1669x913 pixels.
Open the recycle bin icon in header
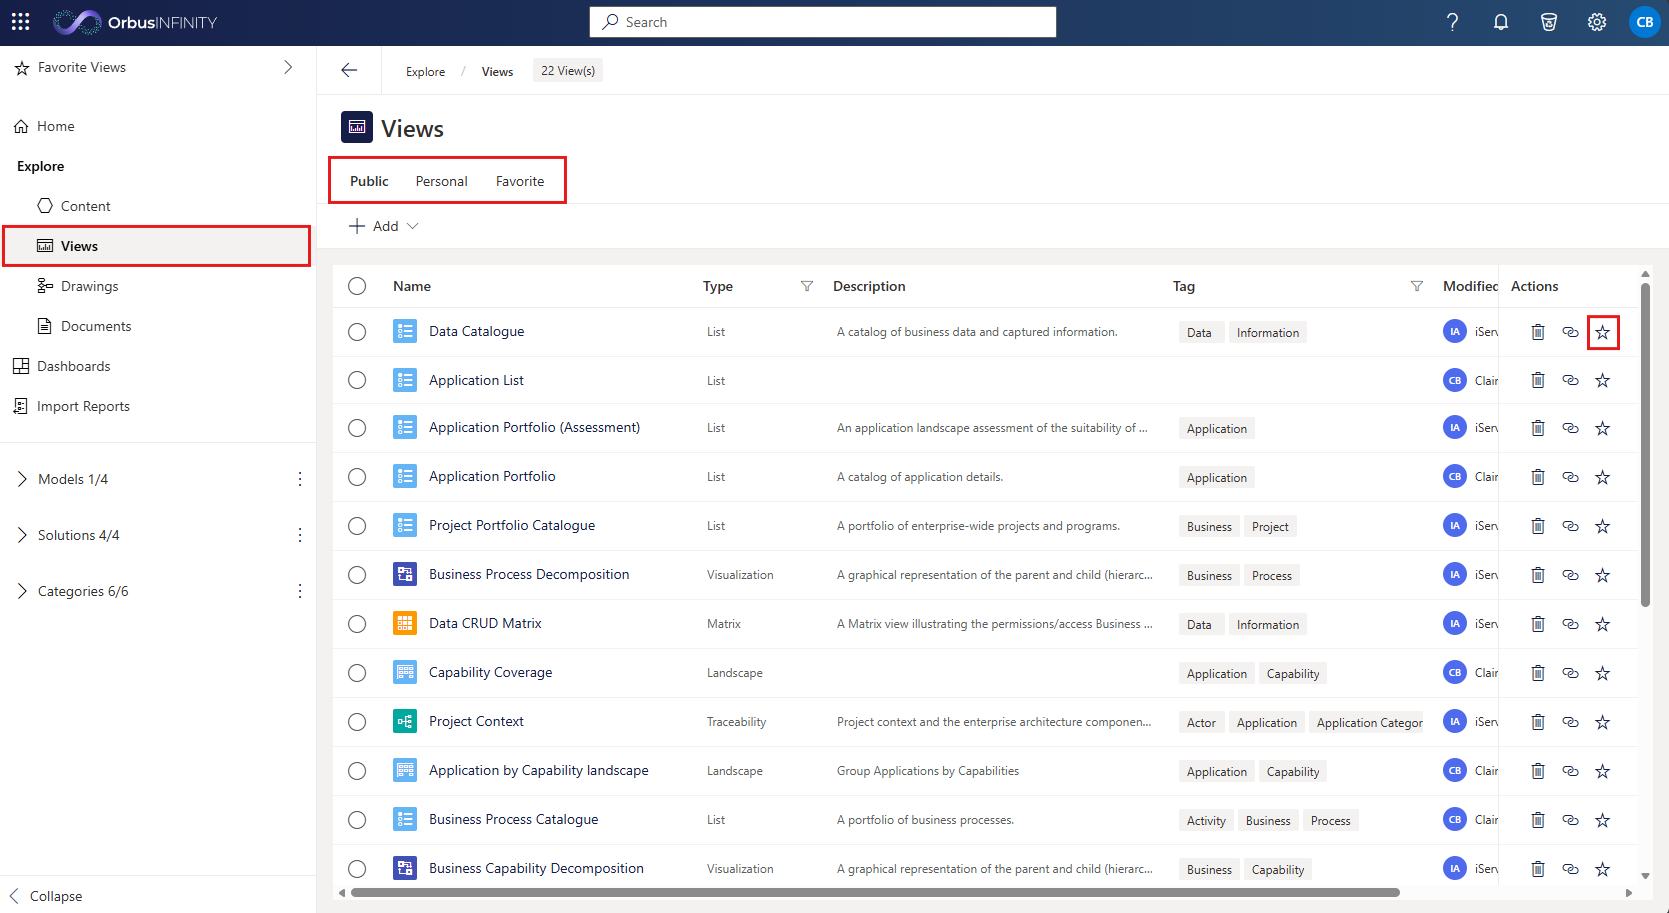tap(1549, 22)
